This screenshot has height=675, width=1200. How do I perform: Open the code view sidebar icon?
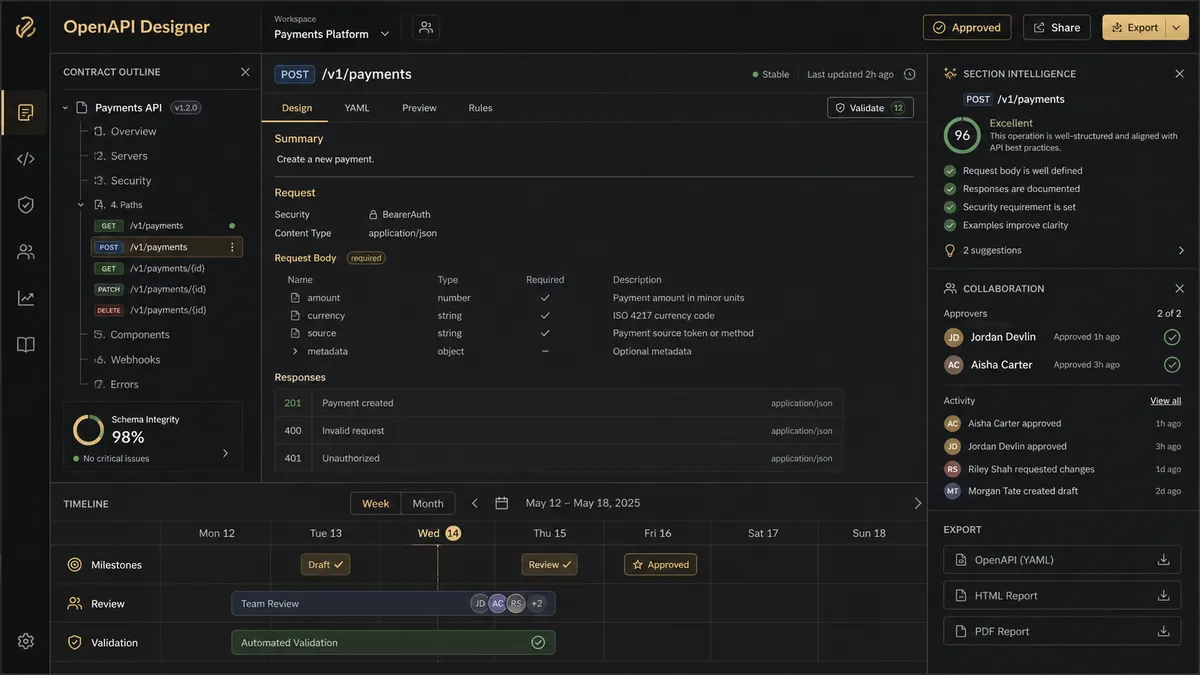coord(26,158)
